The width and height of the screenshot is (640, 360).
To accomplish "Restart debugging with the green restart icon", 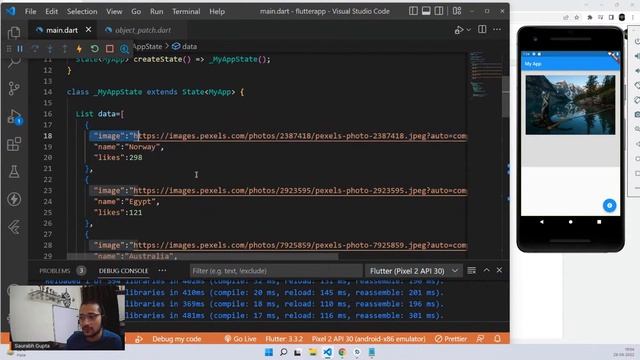I will click(x=94, y=49).
